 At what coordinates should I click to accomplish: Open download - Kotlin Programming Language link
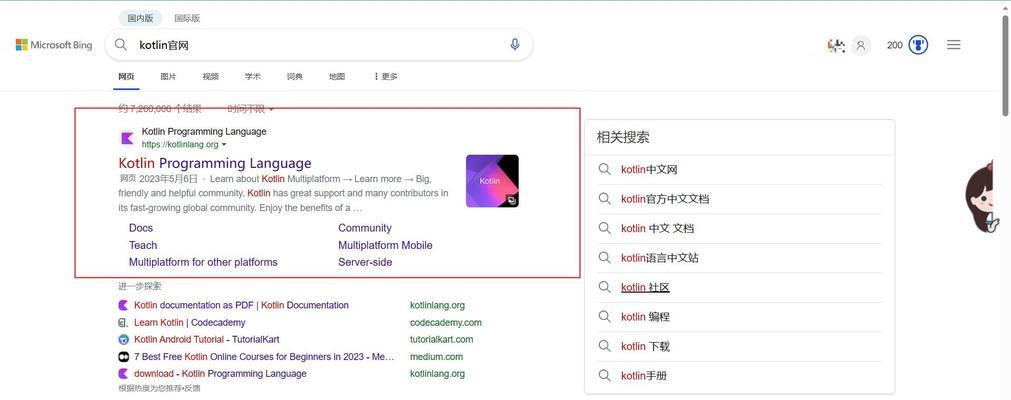(x=221, y=374)
